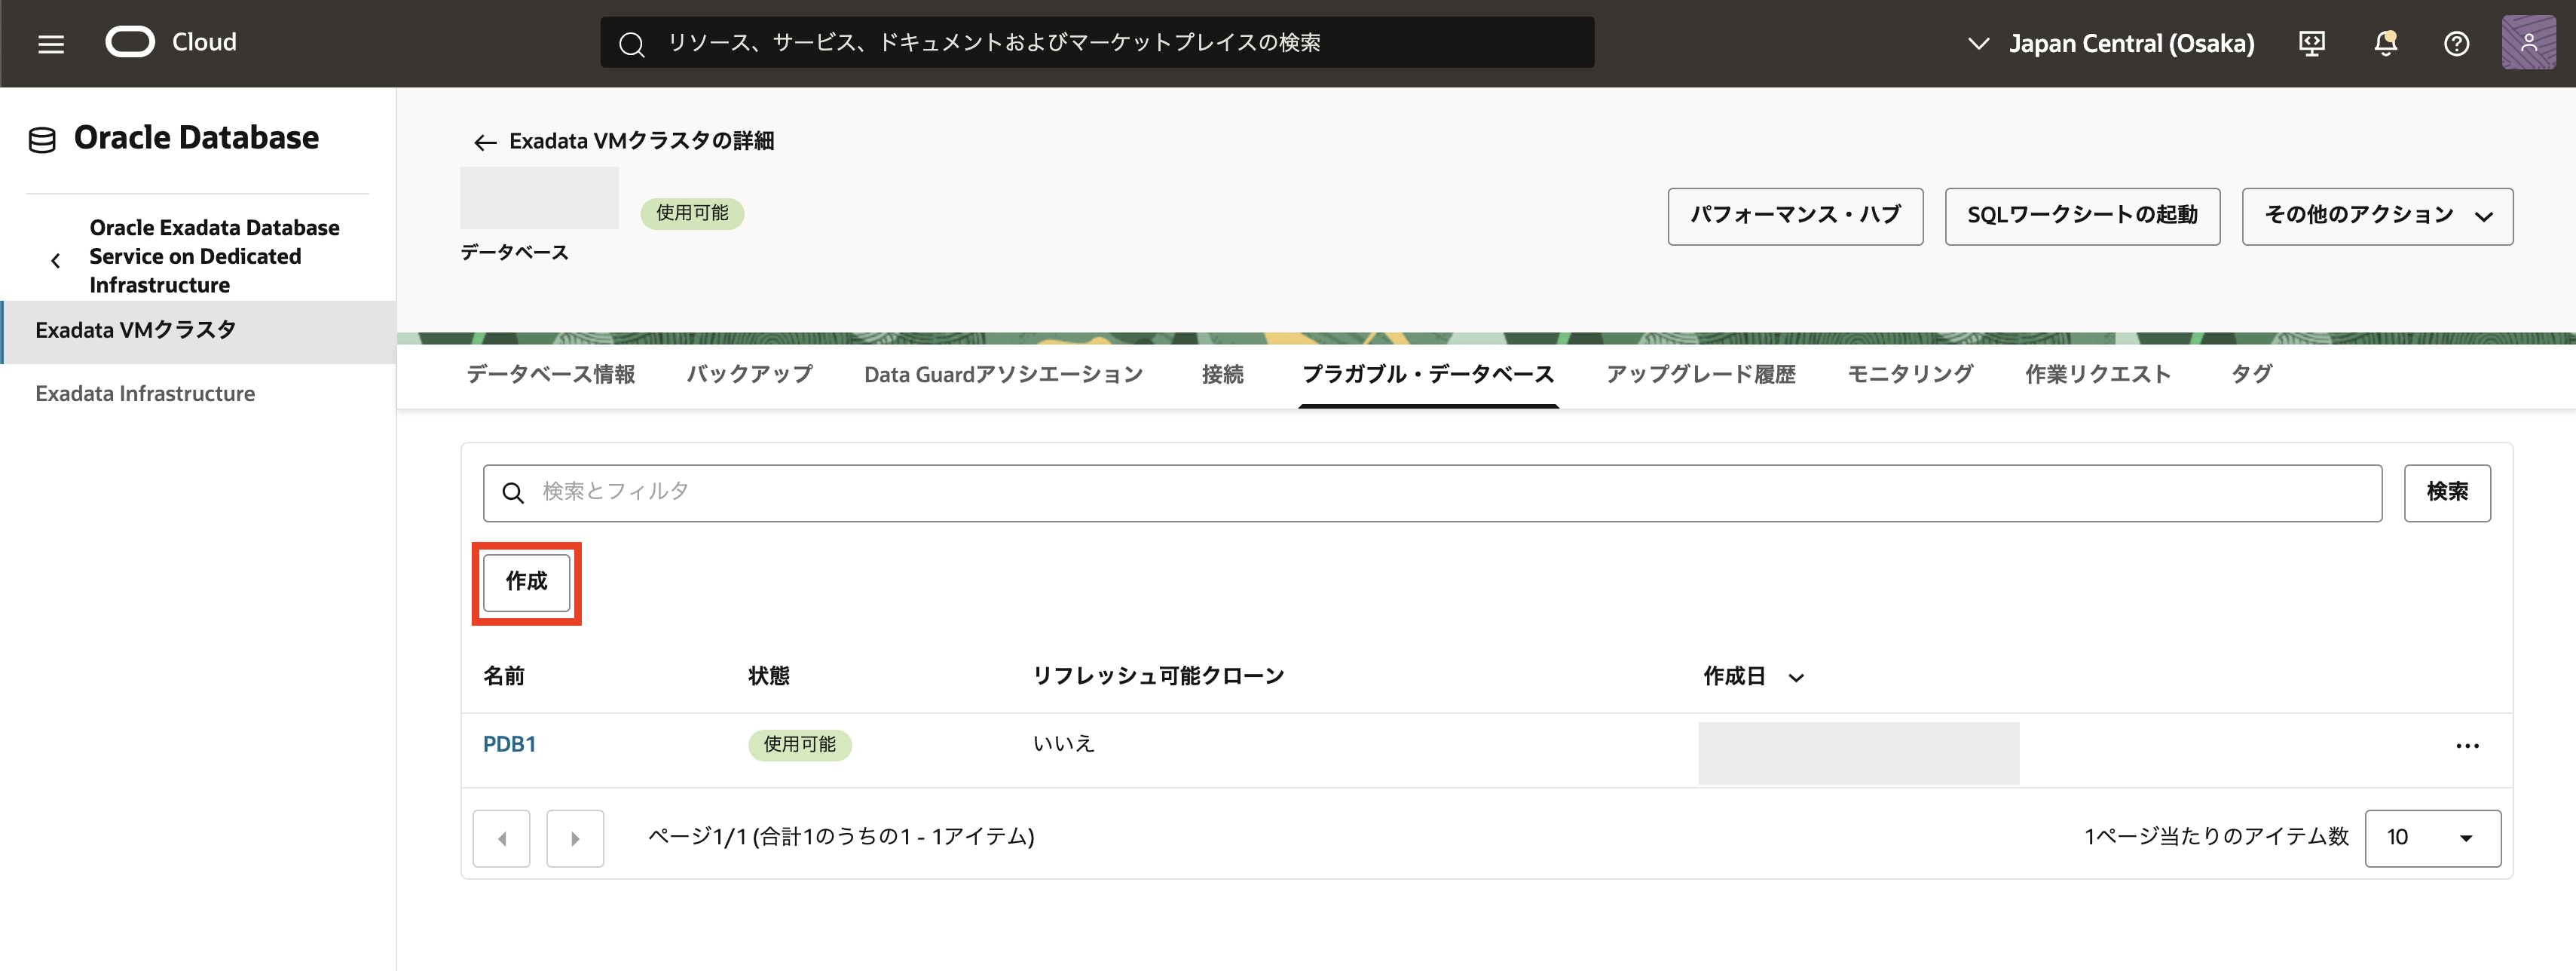Switch to the バックアップ tab
2576x971 pixels.
(x=749, y=374)
